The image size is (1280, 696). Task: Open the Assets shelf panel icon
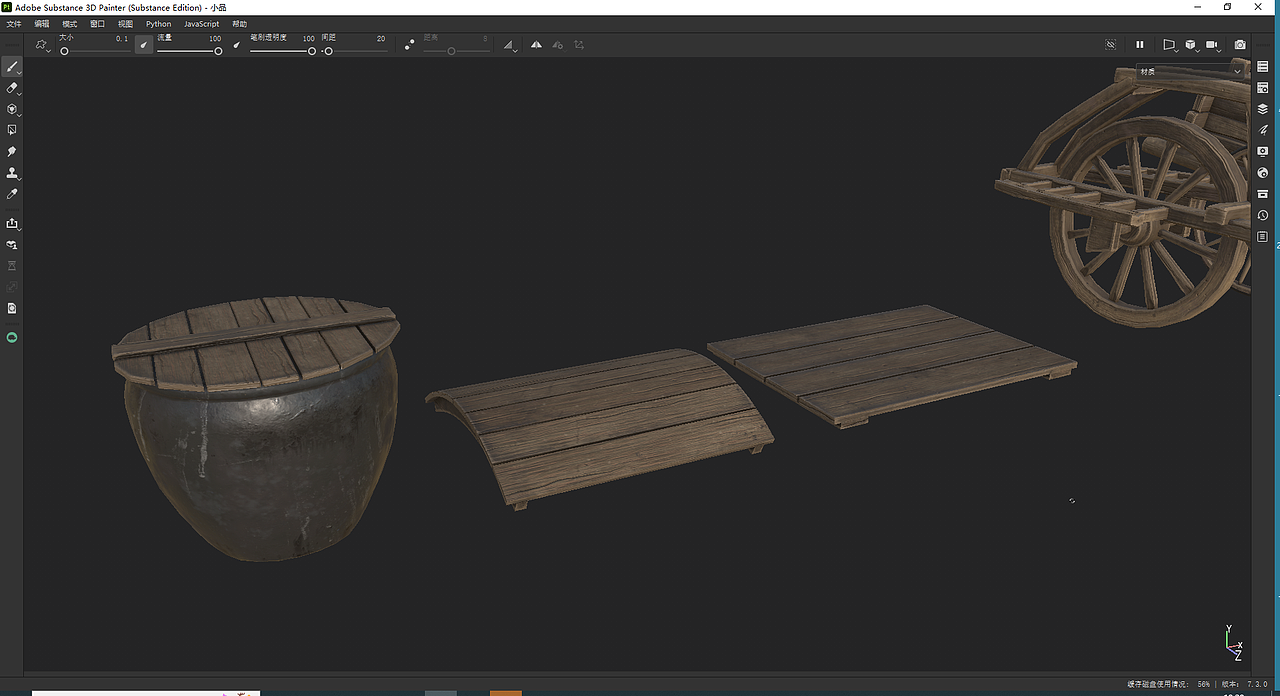[x=1263, y=194]
